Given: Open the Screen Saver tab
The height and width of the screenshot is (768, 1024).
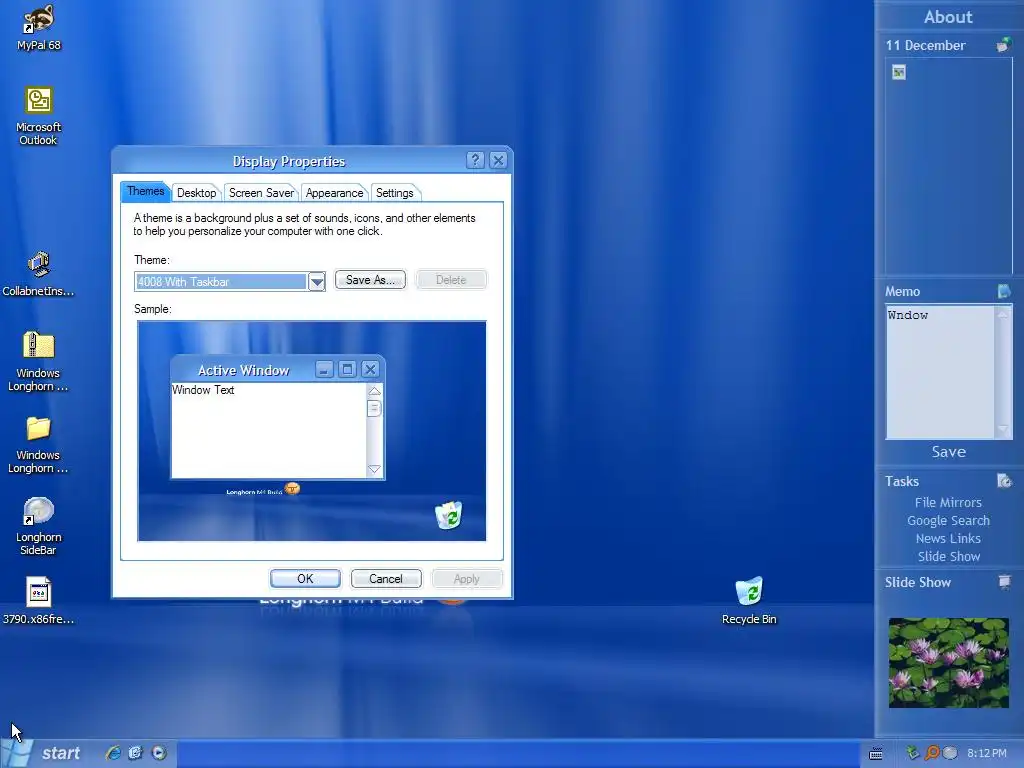Looking at the screenshot, I should (x=261, y=193).
